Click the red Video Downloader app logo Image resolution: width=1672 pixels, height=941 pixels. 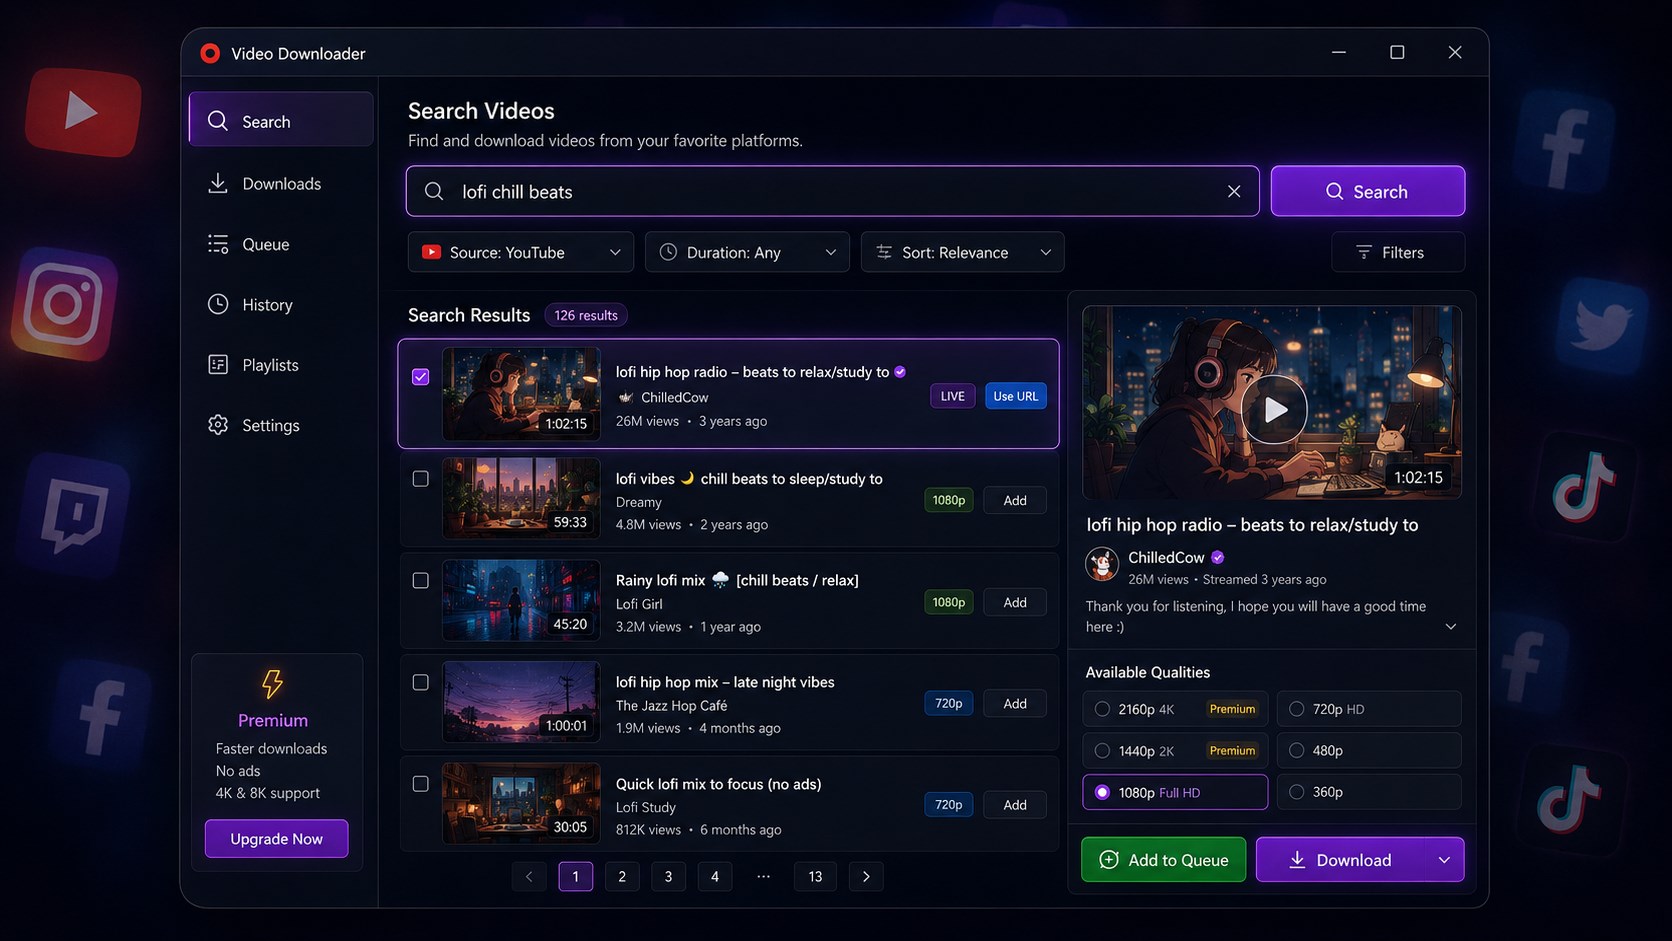tap(210, 53)
